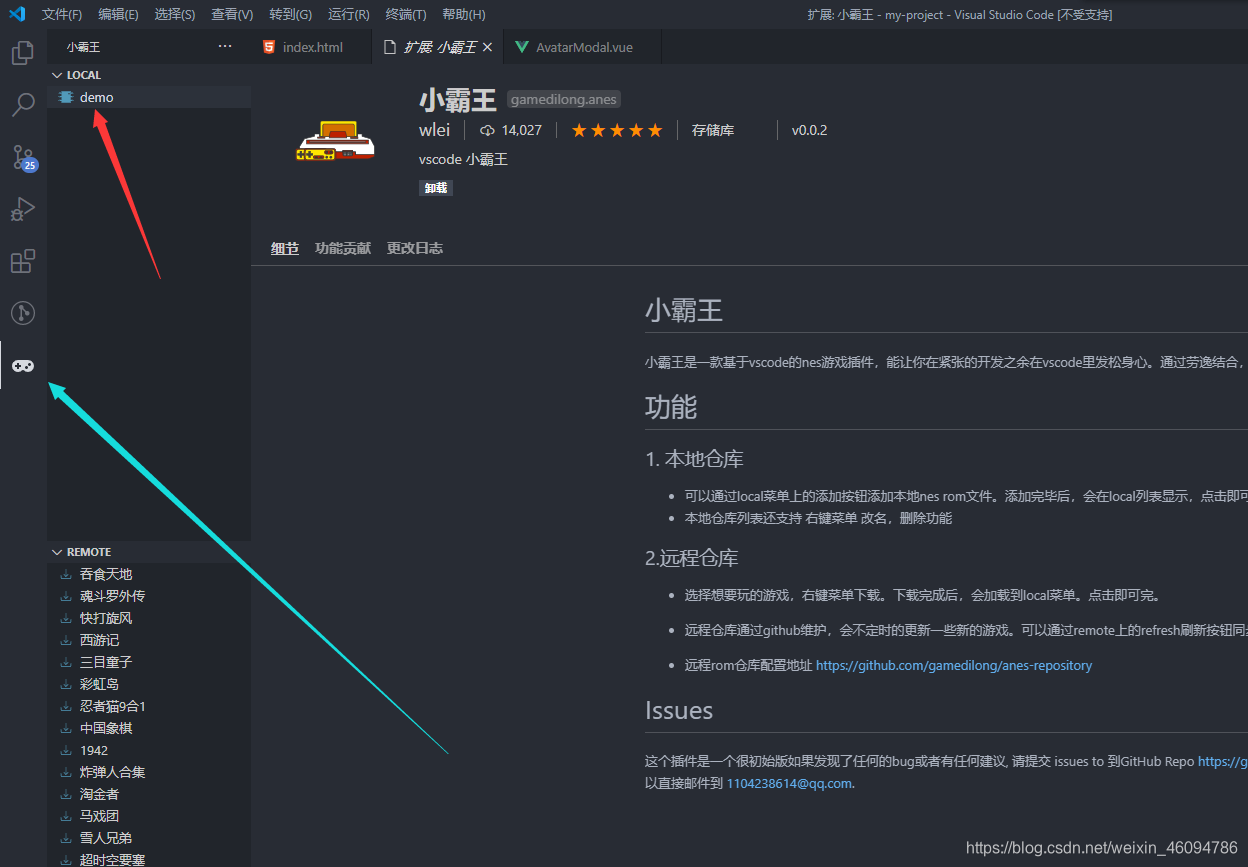Open the Run and Debug view
This screenshot has height=867, width=1248.
(x=23, y=209)
